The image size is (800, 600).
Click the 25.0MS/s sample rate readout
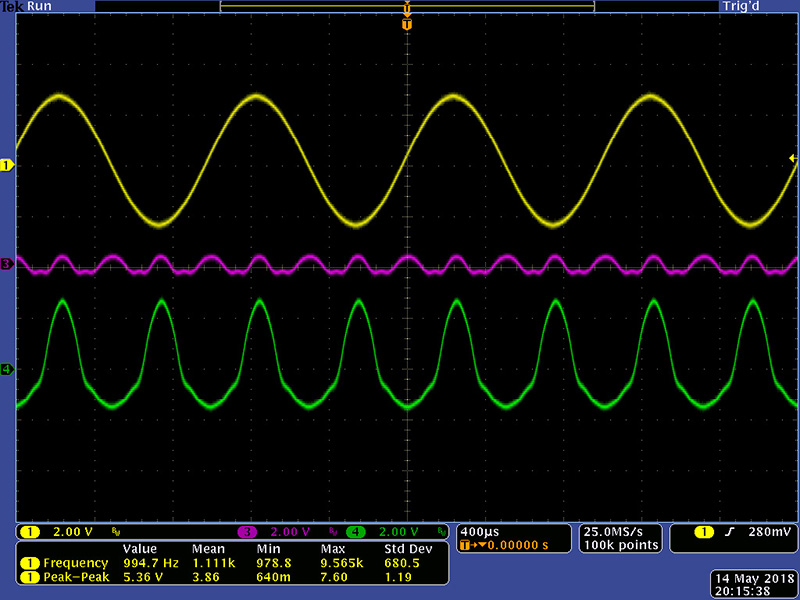pos(618,530)
